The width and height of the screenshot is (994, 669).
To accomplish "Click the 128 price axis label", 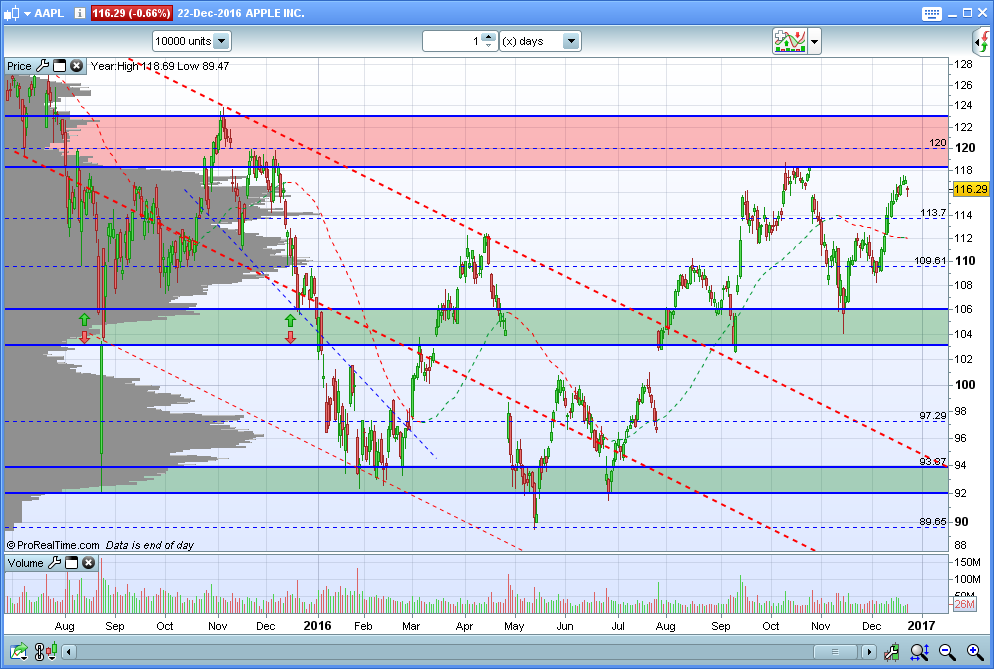I will [x=964, y=64].
